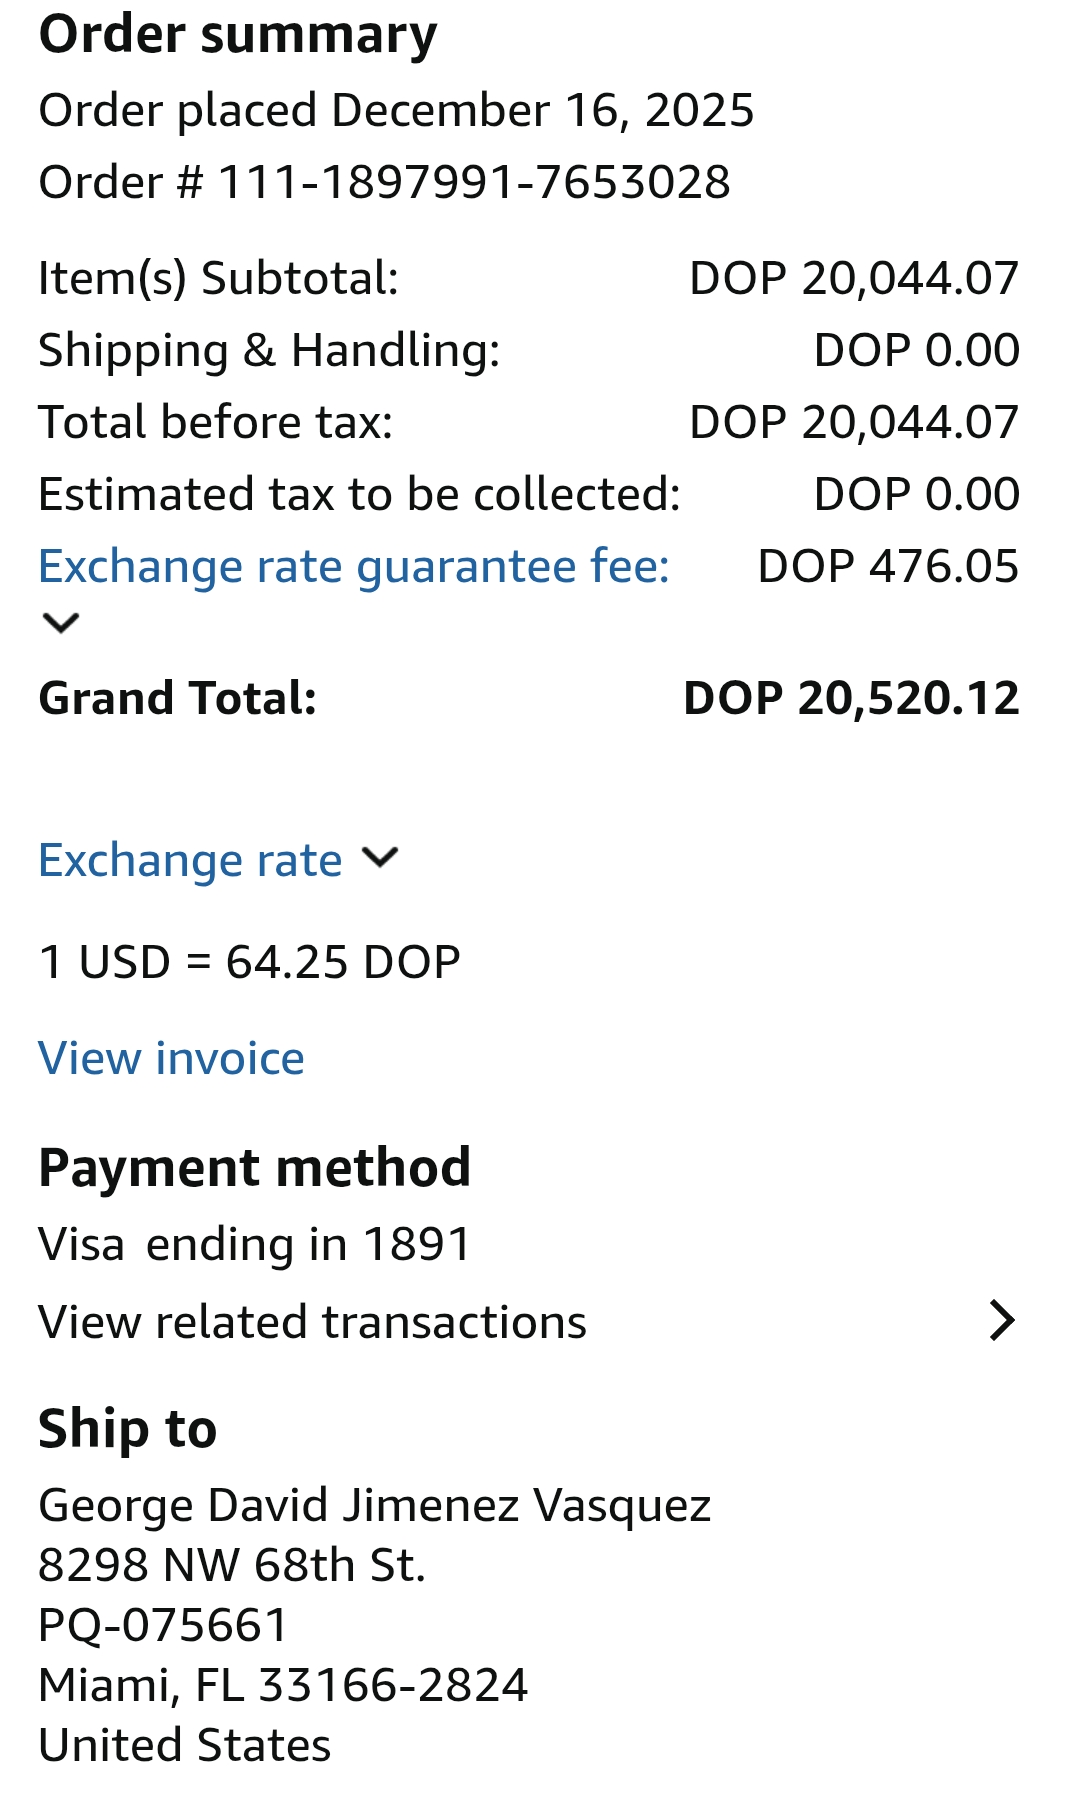Collapse the chevron next to Exchange rate

pyautogui.click(x=380, y=858)
